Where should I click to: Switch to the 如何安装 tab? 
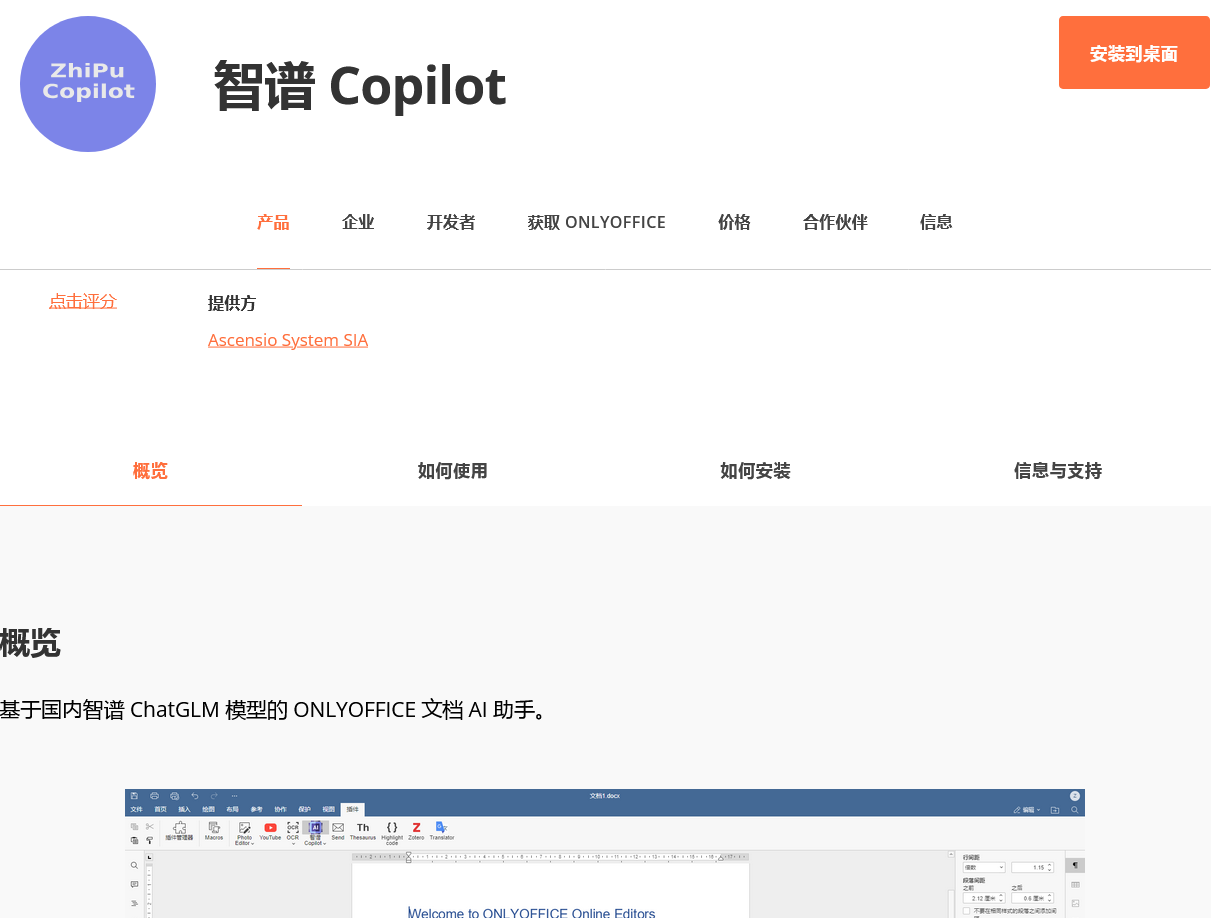755,471
